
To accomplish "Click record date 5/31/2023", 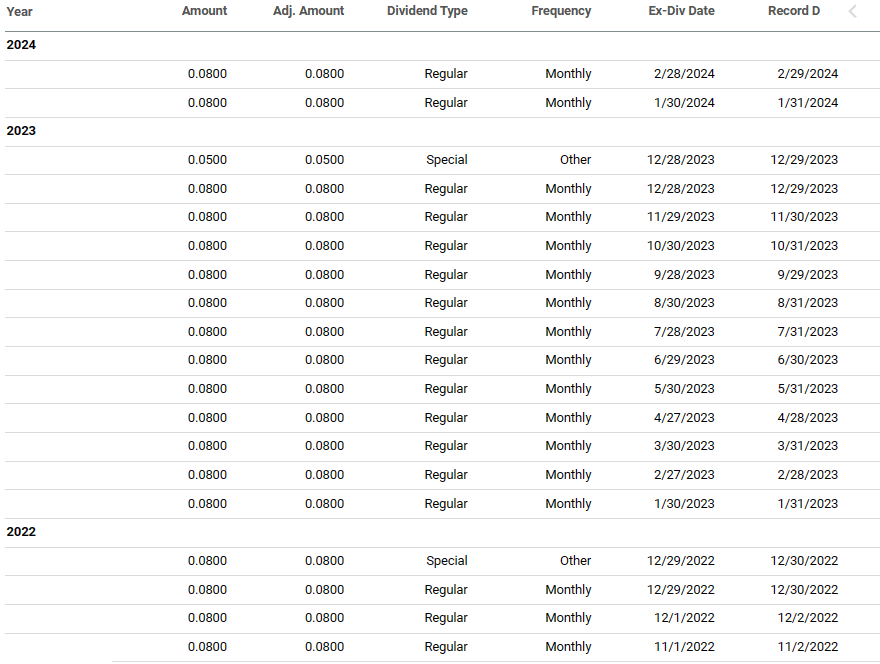I will (x=808, y=389).
